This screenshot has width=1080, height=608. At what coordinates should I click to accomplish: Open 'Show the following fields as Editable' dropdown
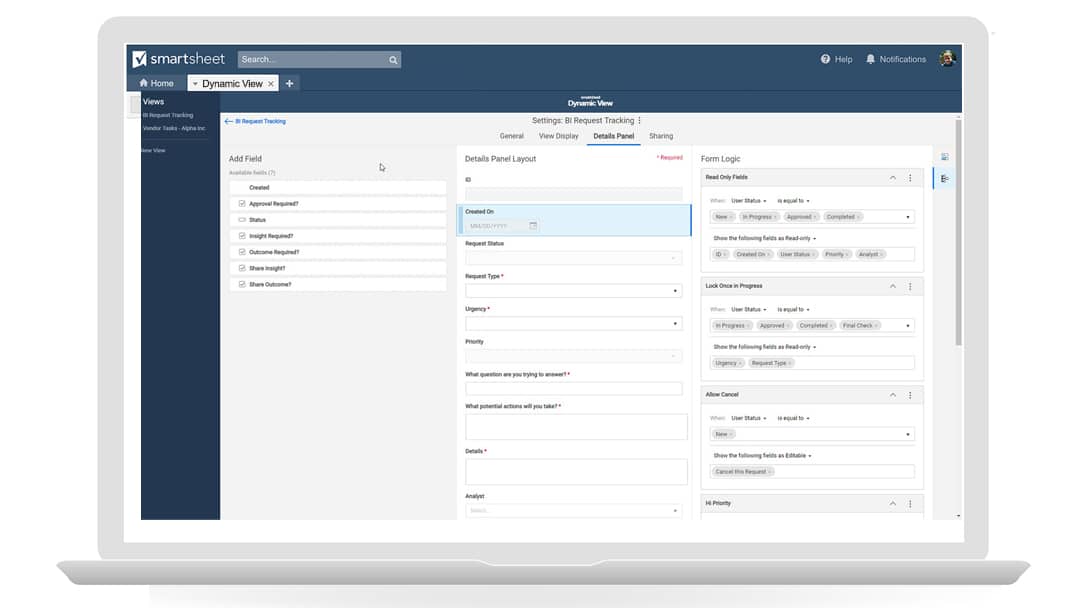(x=762, y=456)
